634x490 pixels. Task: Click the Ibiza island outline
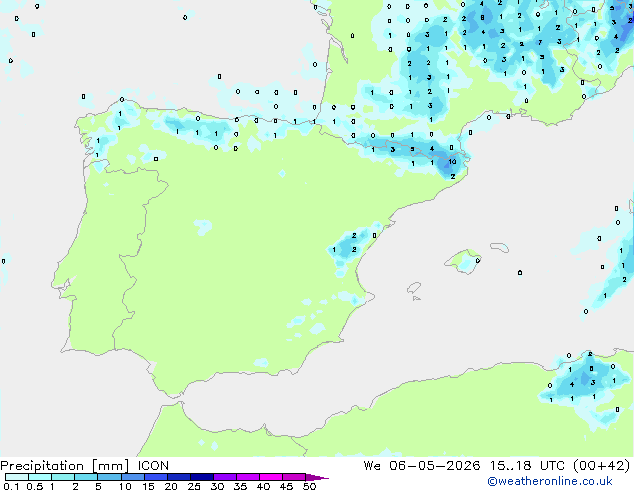click(414, 288)
